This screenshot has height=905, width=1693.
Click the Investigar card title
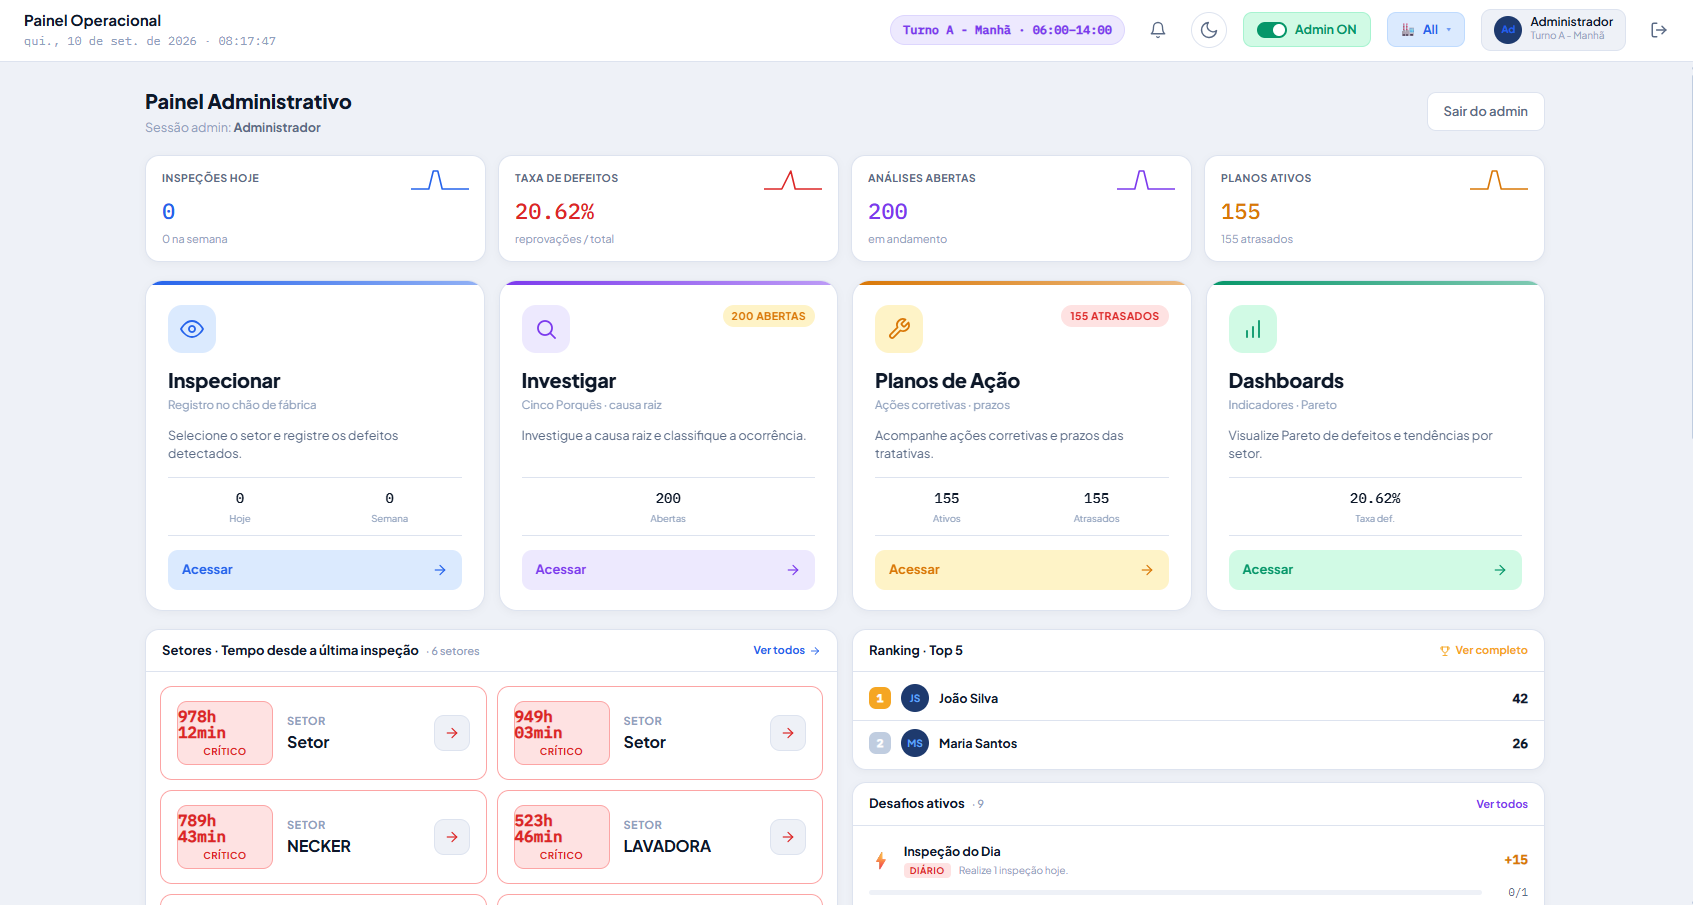569,381
